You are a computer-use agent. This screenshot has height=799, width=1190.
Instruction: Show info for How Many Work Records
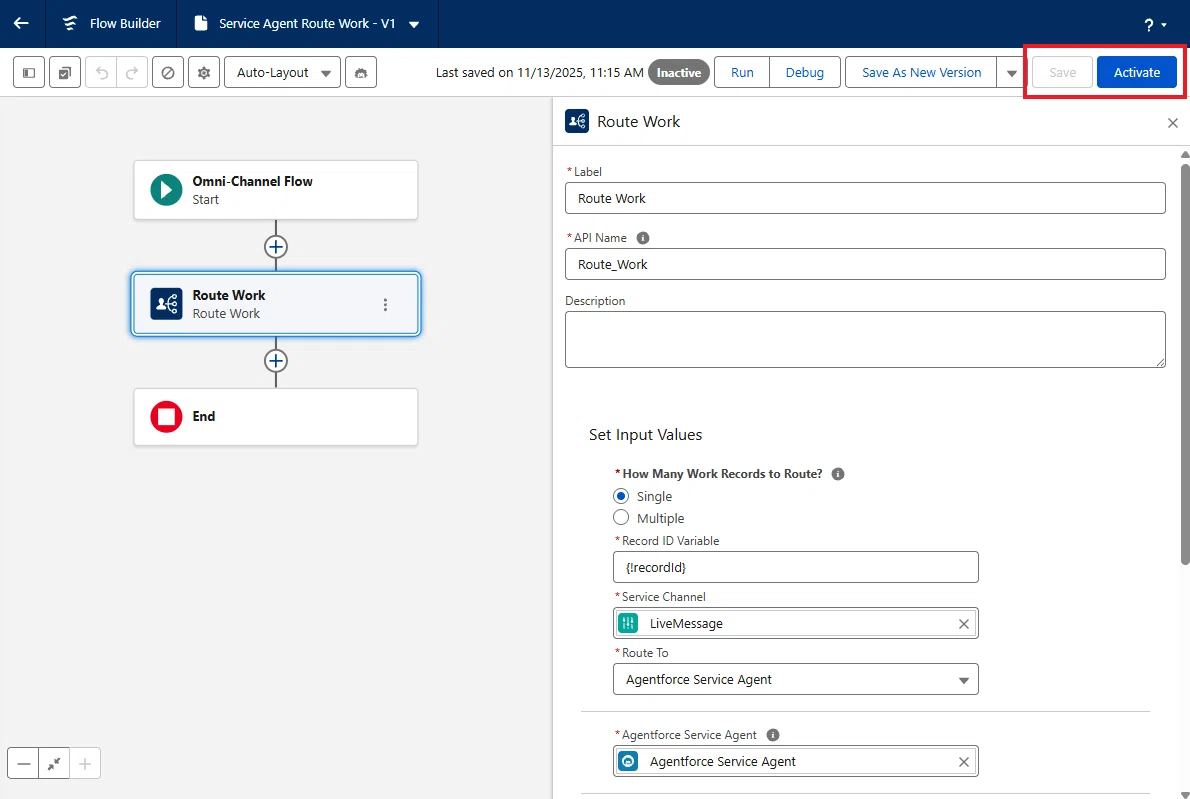pyautogui.click(x=838, y=473)
